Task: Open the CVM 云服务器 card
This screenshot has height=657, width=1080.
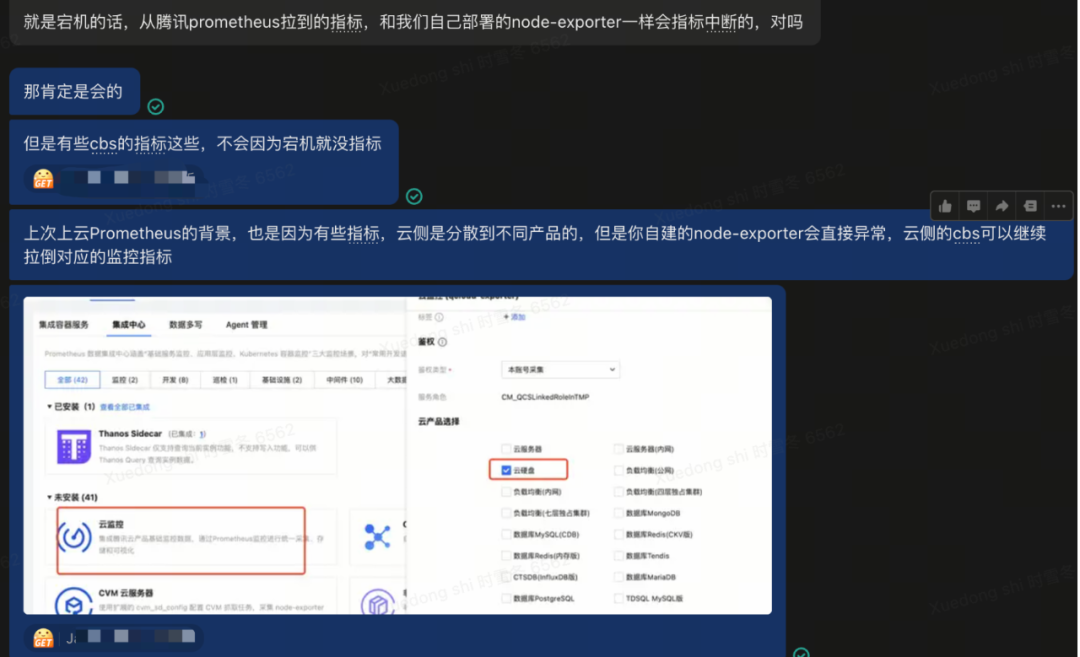Action: [191, 598]
